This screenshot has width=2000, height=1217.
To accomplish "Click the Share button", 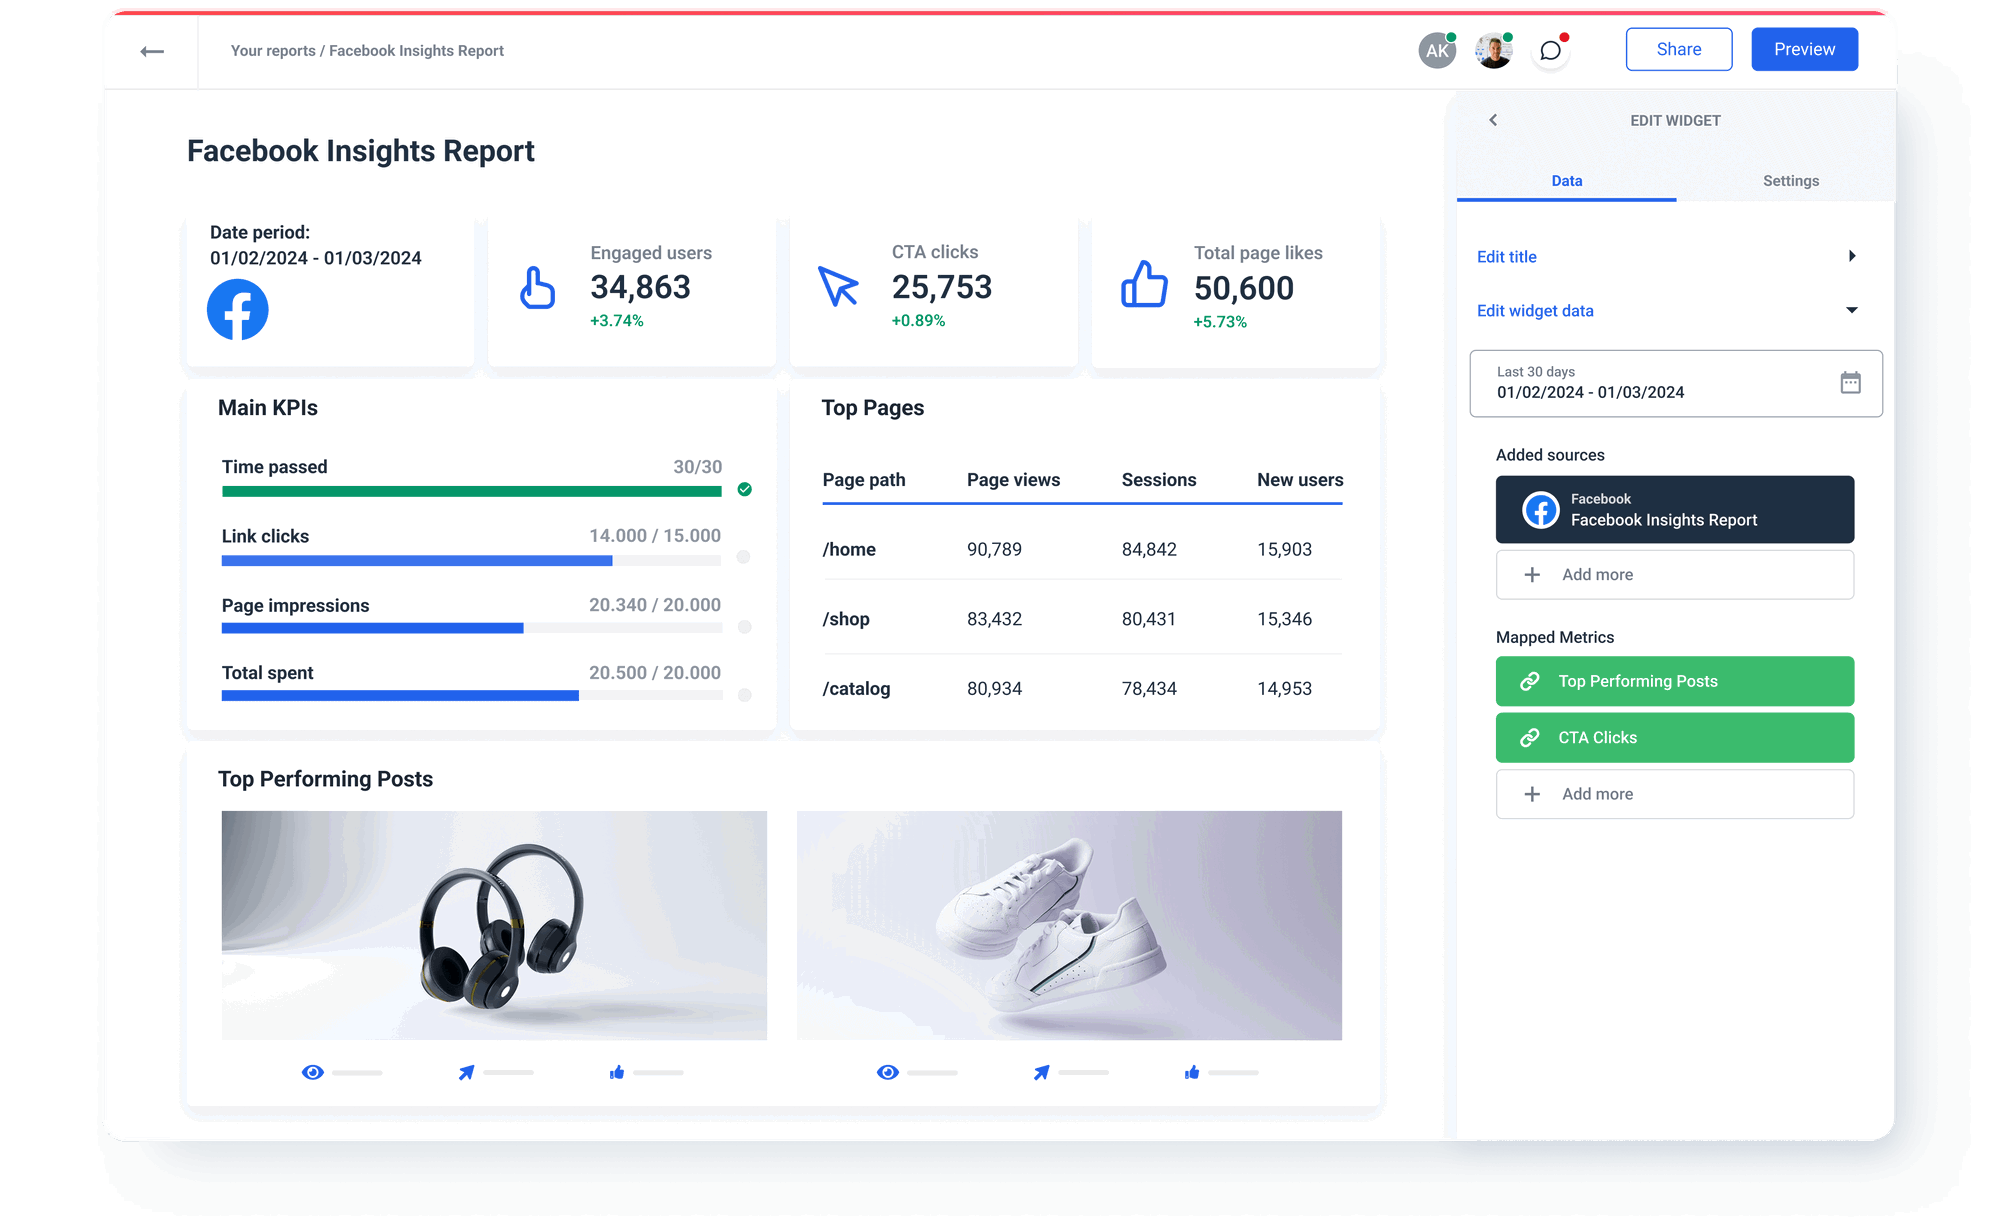I will pyautogui.click(x=1679, y=48).
